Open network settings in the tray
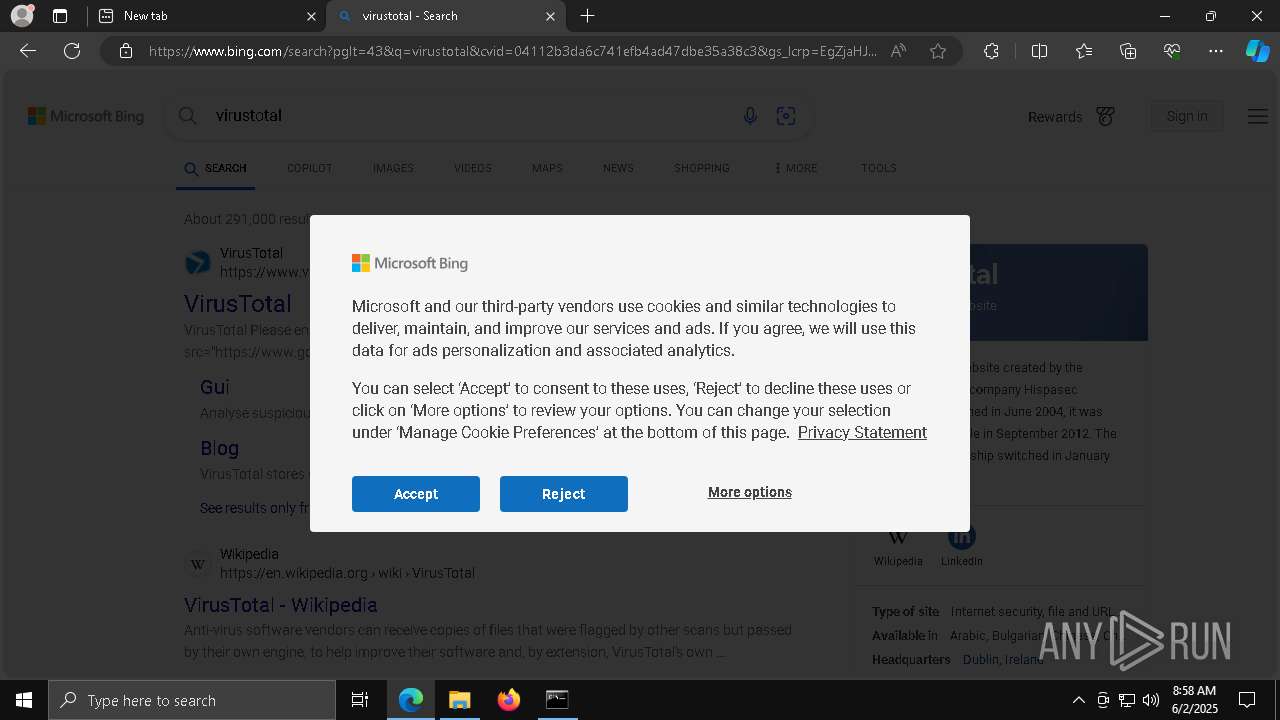Image resolution: width=1280 pixels, height=720 pixels. (1127, 700)
